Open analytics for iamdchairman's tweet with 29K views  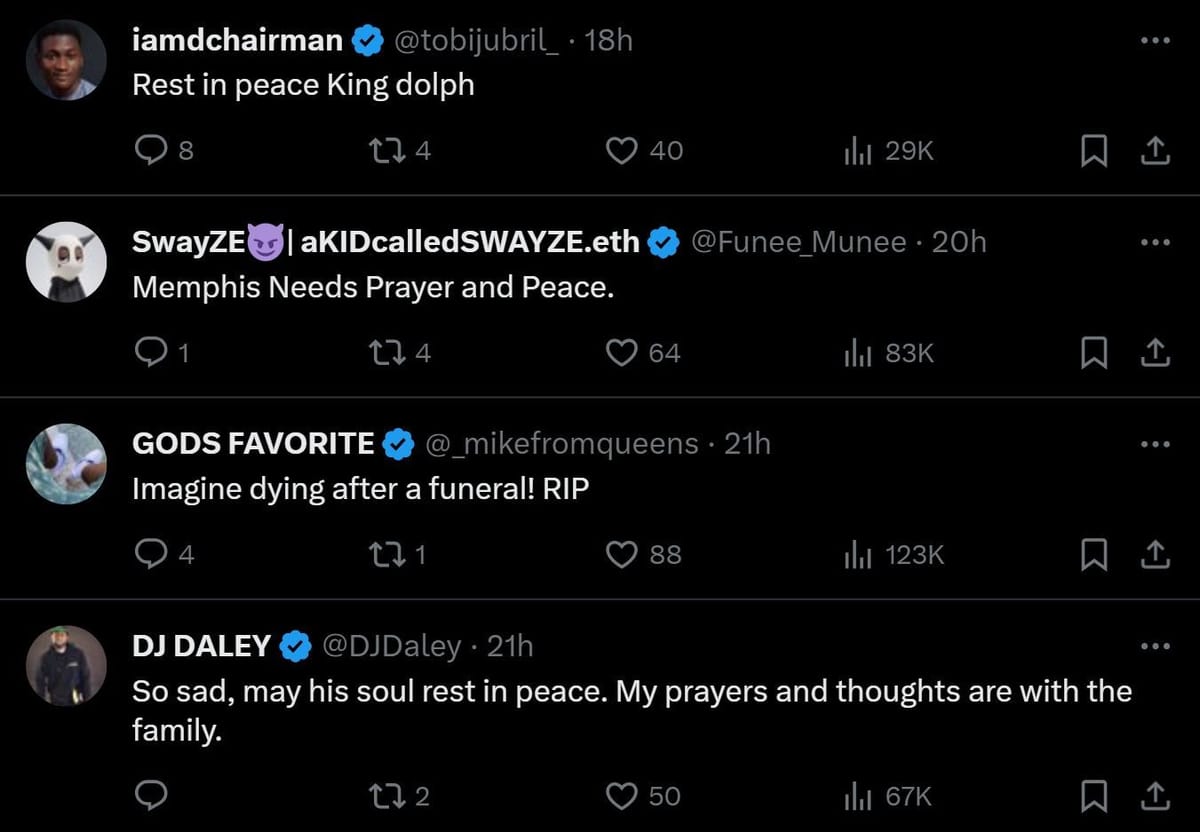coord(860,150)
